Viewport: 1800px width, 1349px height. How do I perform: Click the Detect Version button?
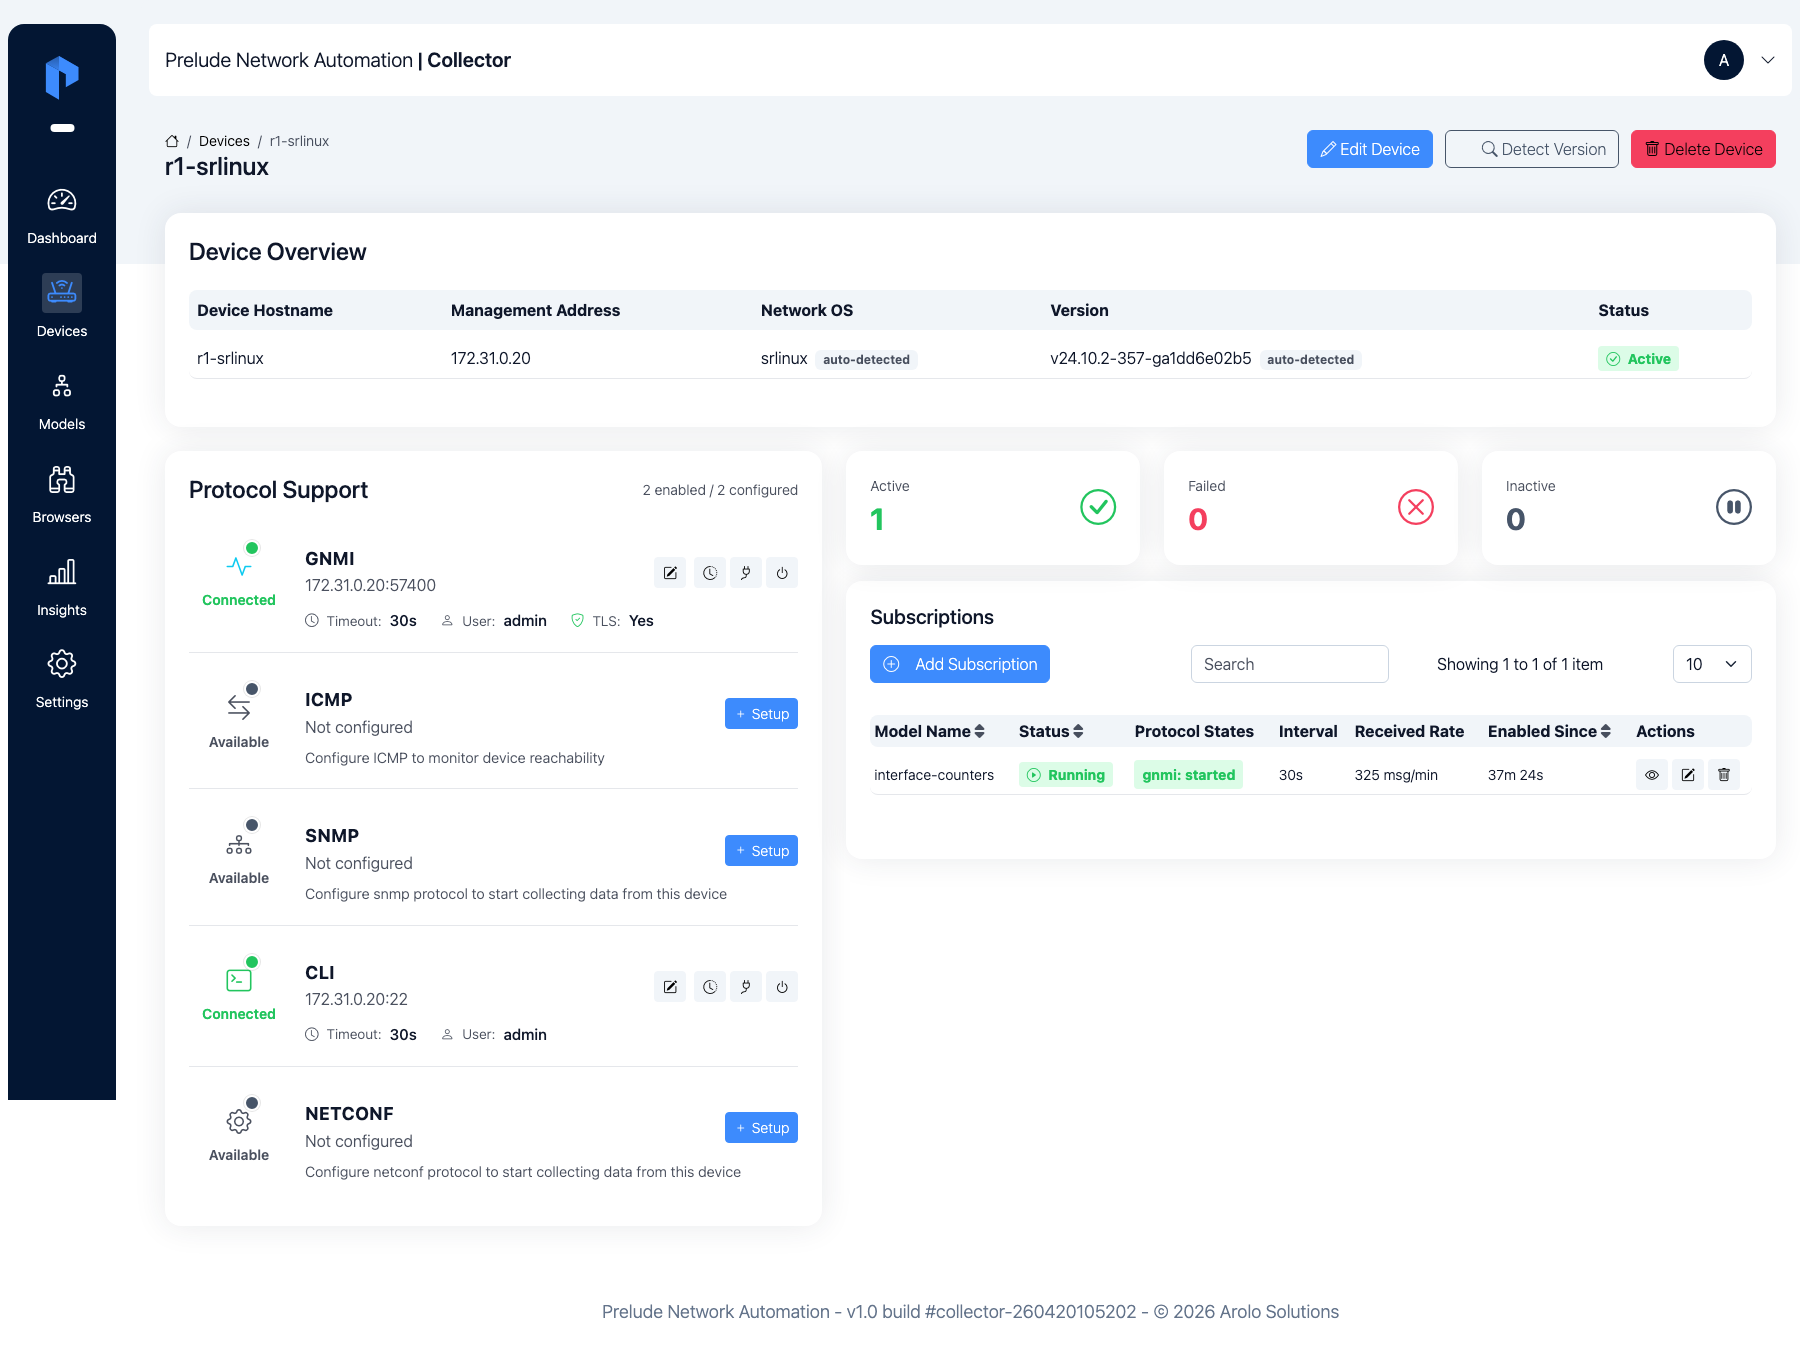pyautogui.click(x=1531, y=149)
